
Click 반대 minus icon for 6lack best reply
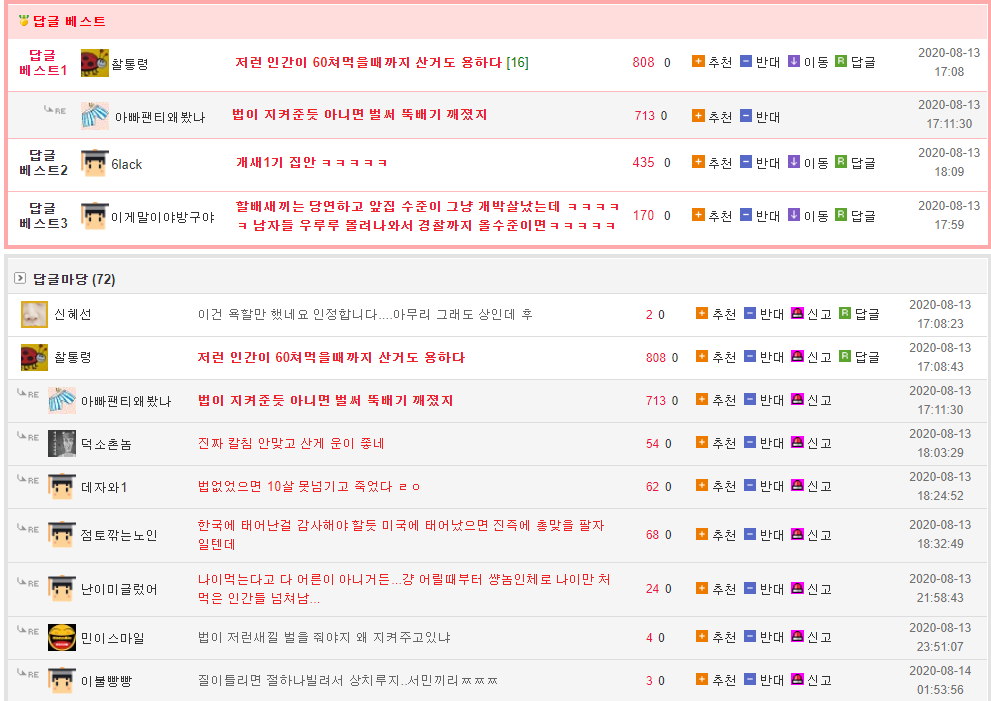pos(746,162)
